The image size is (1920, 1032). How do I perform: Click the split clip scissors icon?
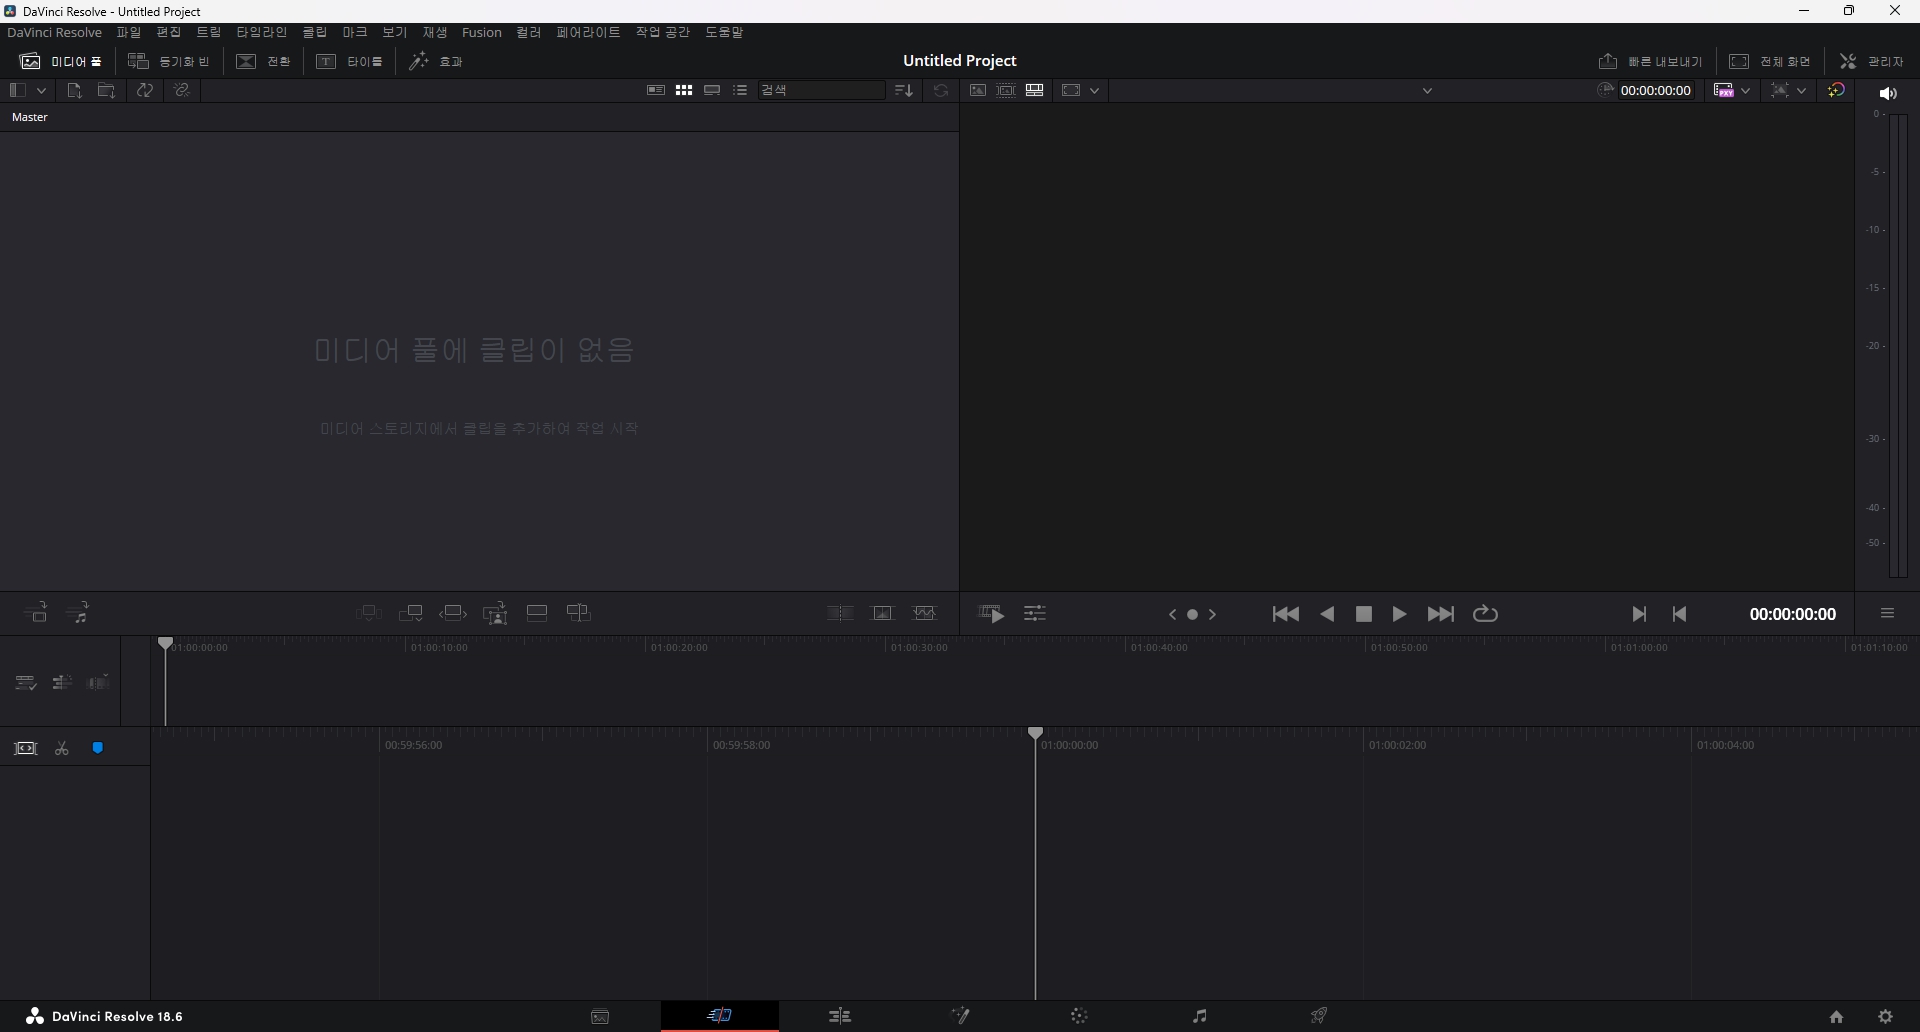point(62,749)
